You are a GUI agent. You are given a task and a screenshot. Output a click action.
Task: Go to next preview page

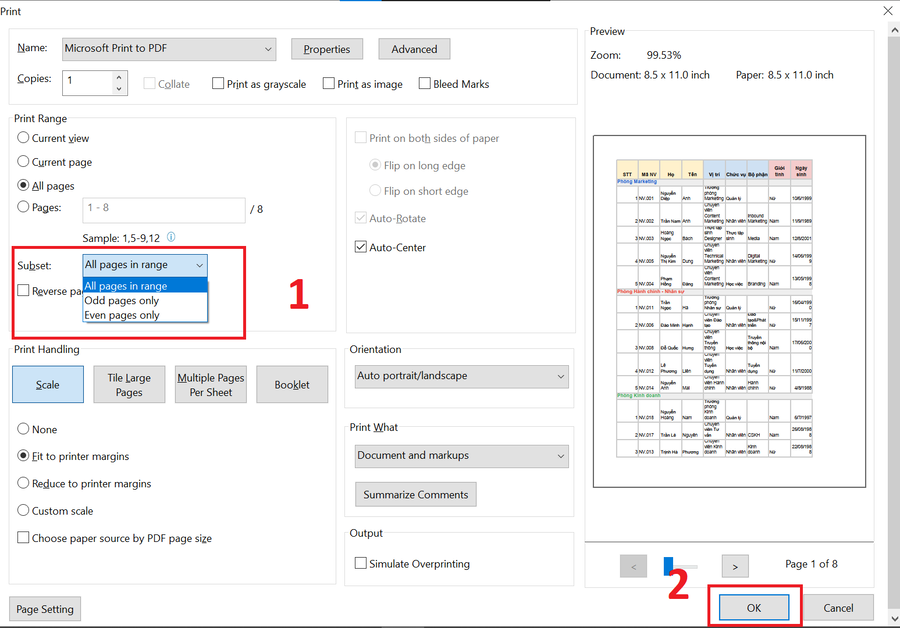735,566
